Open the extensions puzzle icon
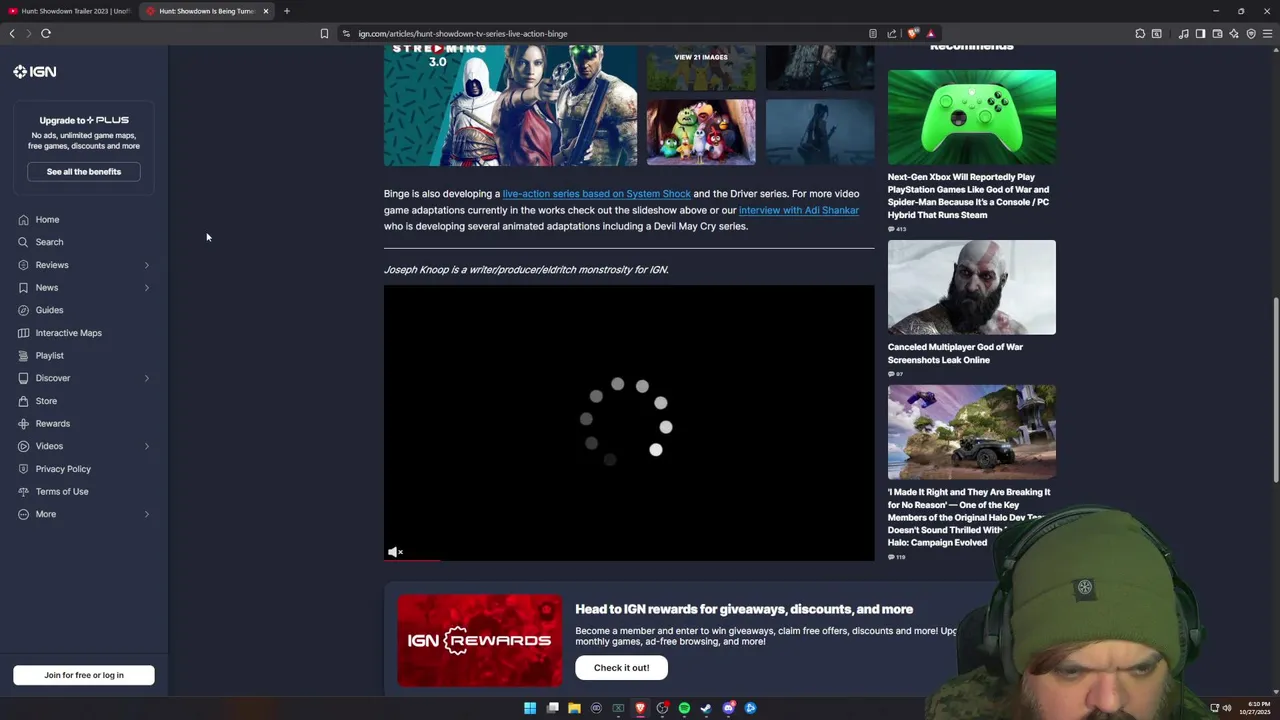Viewport: 1280px width, 720px height. pos(1140,33)
